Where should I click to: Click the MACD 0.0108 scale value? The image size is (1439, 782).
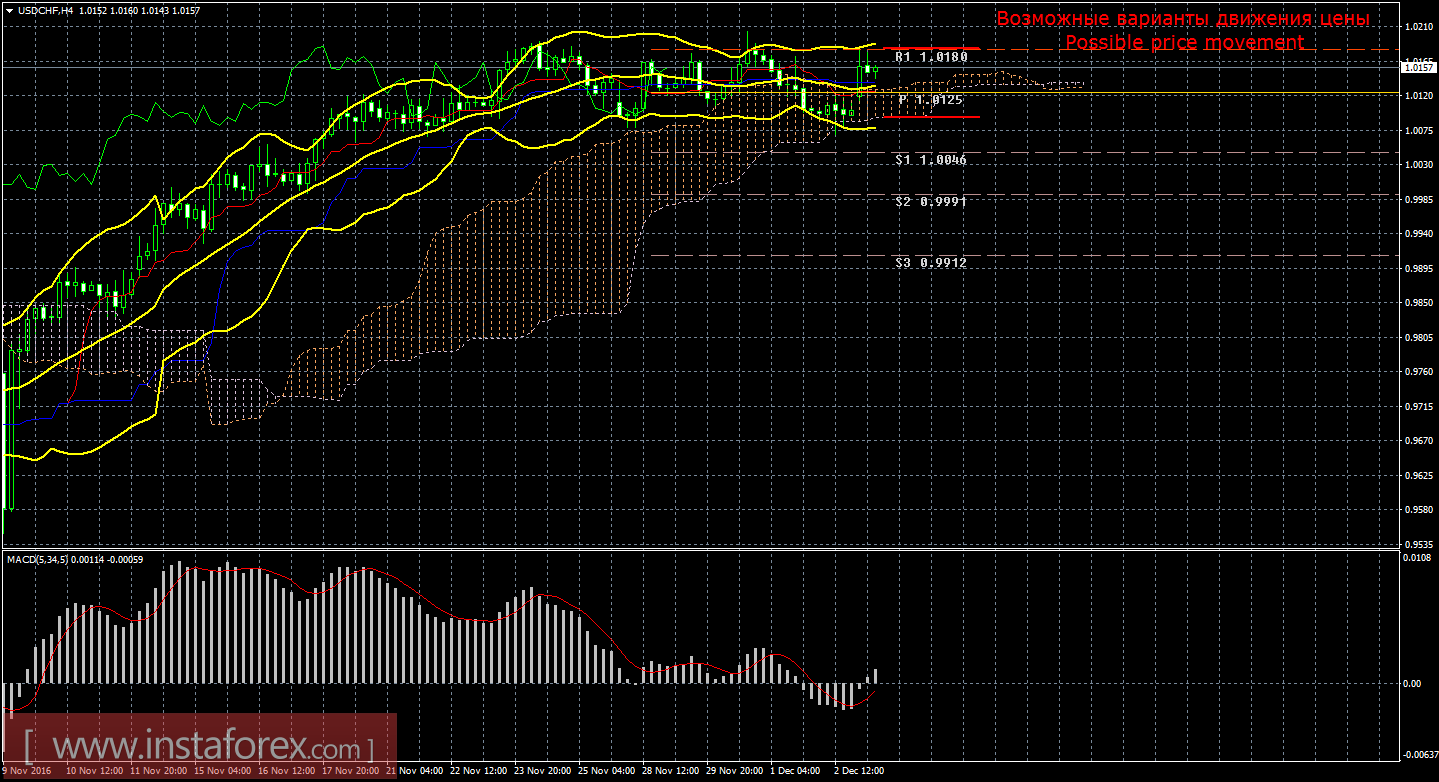coord(1418,557)
